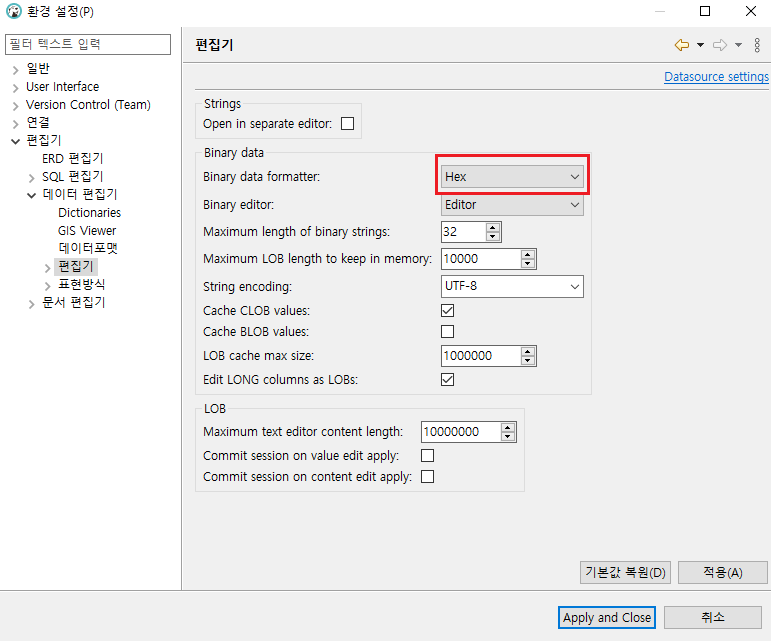Open the vertical dots view menu
The image size is (771, 641).
(757, 45)
